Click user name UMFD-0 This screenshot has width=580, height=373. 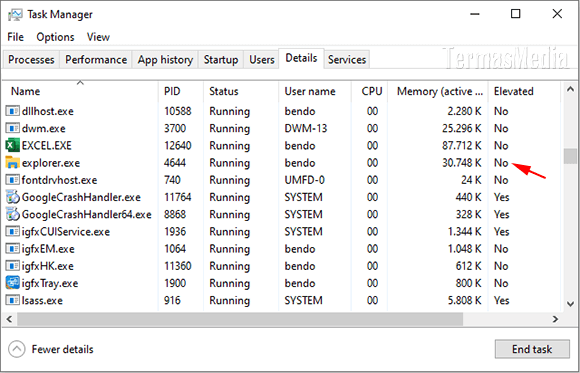(x=304, y=180)
